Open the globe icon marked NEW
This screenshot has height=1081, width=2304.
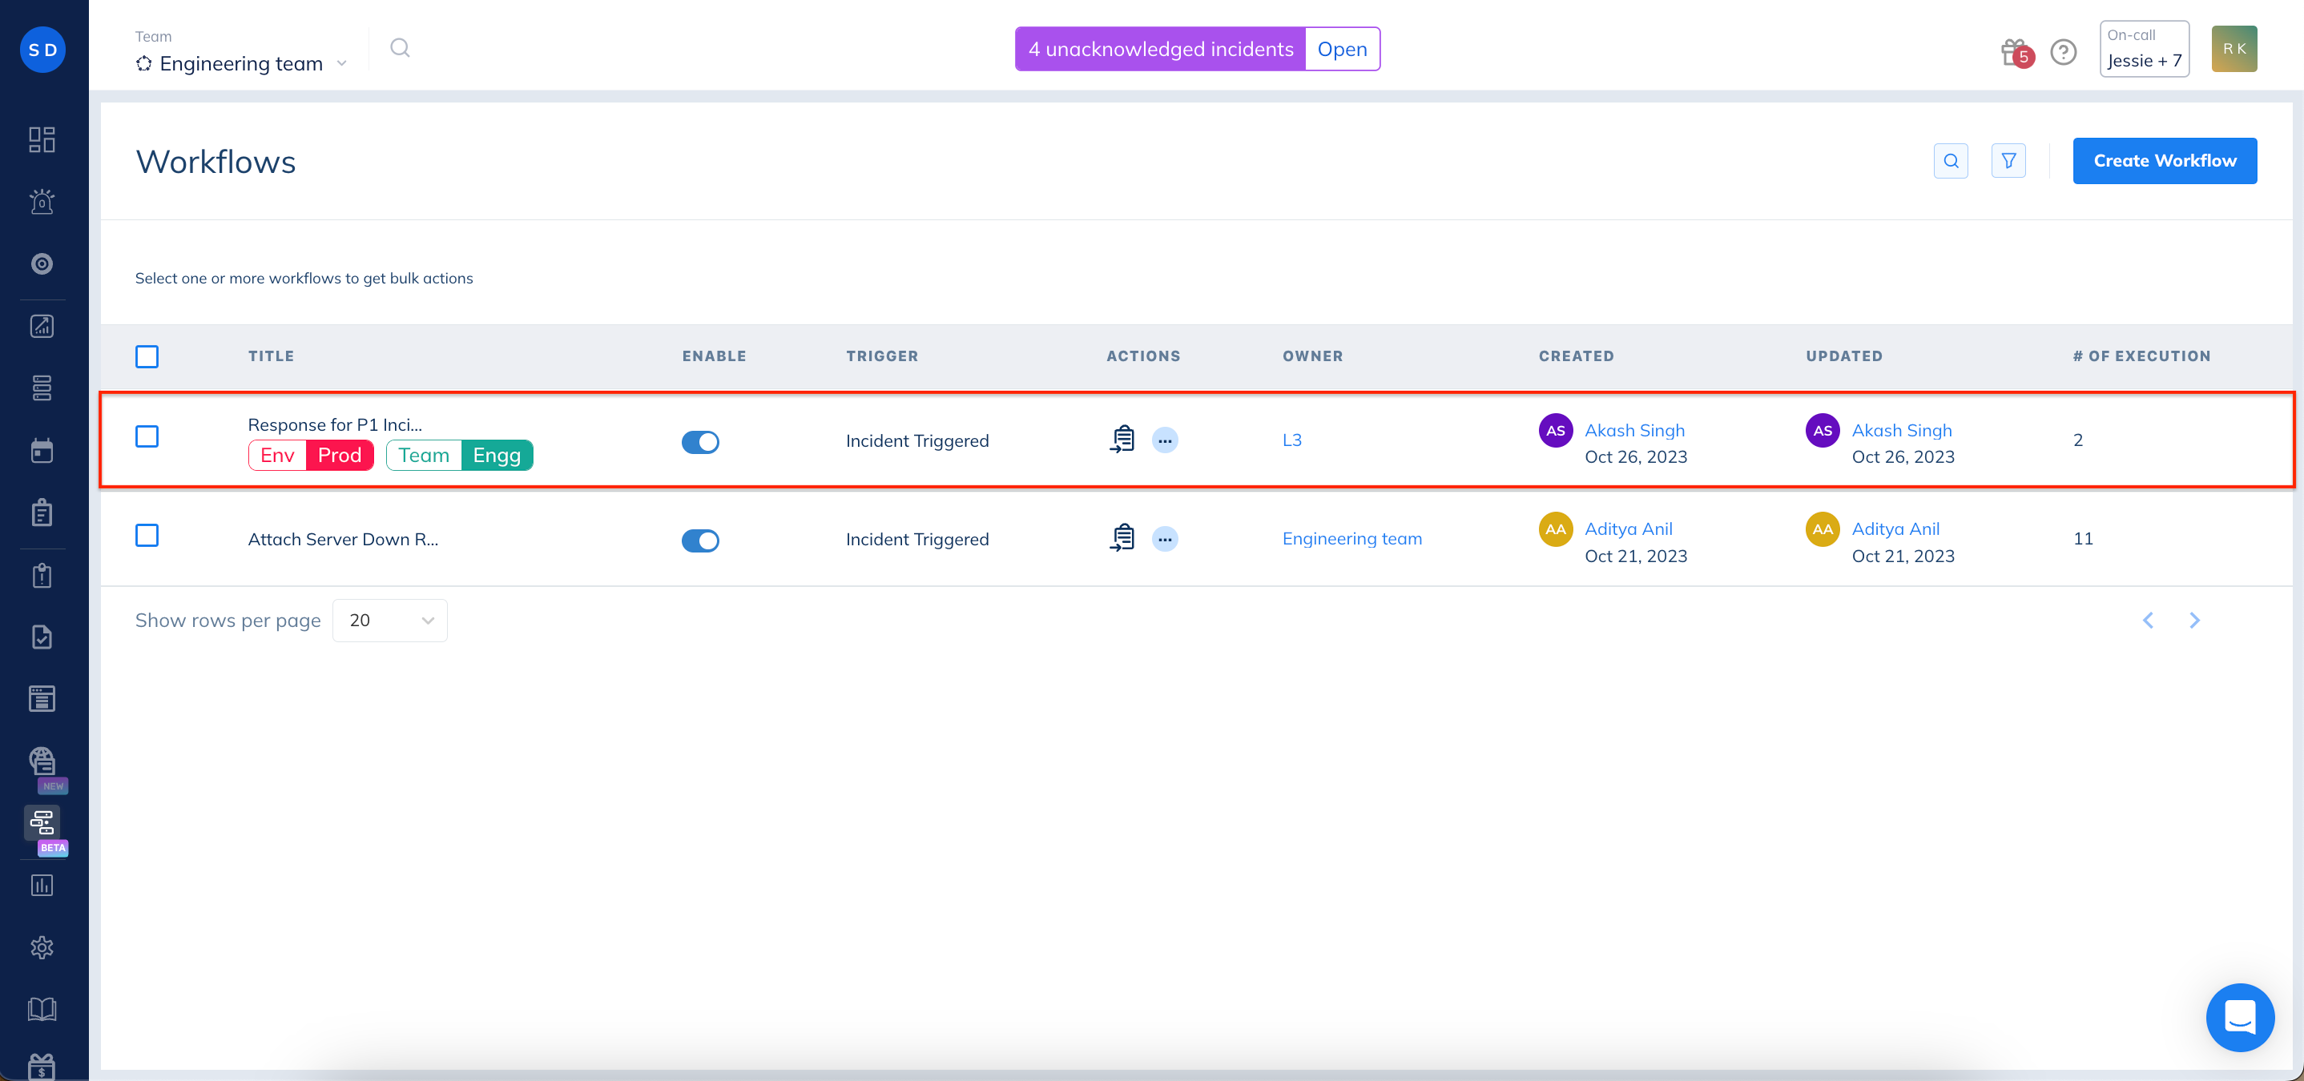point(42,762)
